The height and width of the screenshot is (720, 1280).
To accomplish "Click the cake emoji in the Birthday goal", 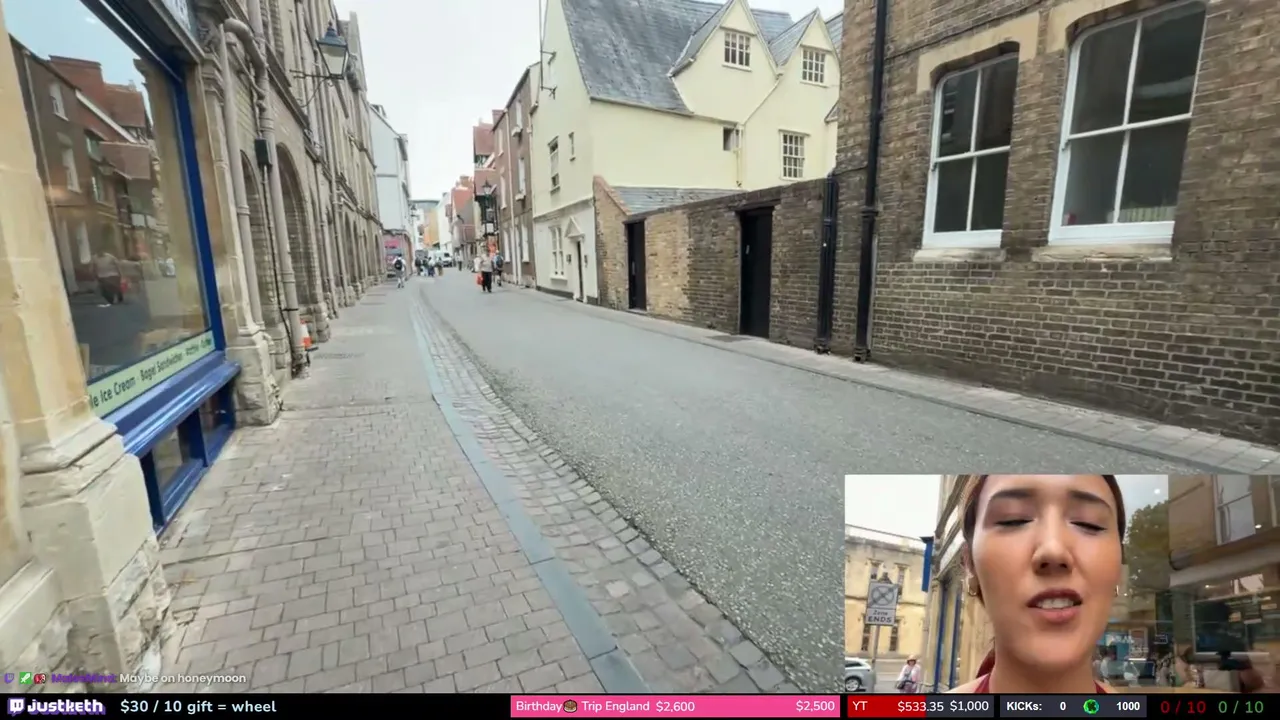I will 570,706.
